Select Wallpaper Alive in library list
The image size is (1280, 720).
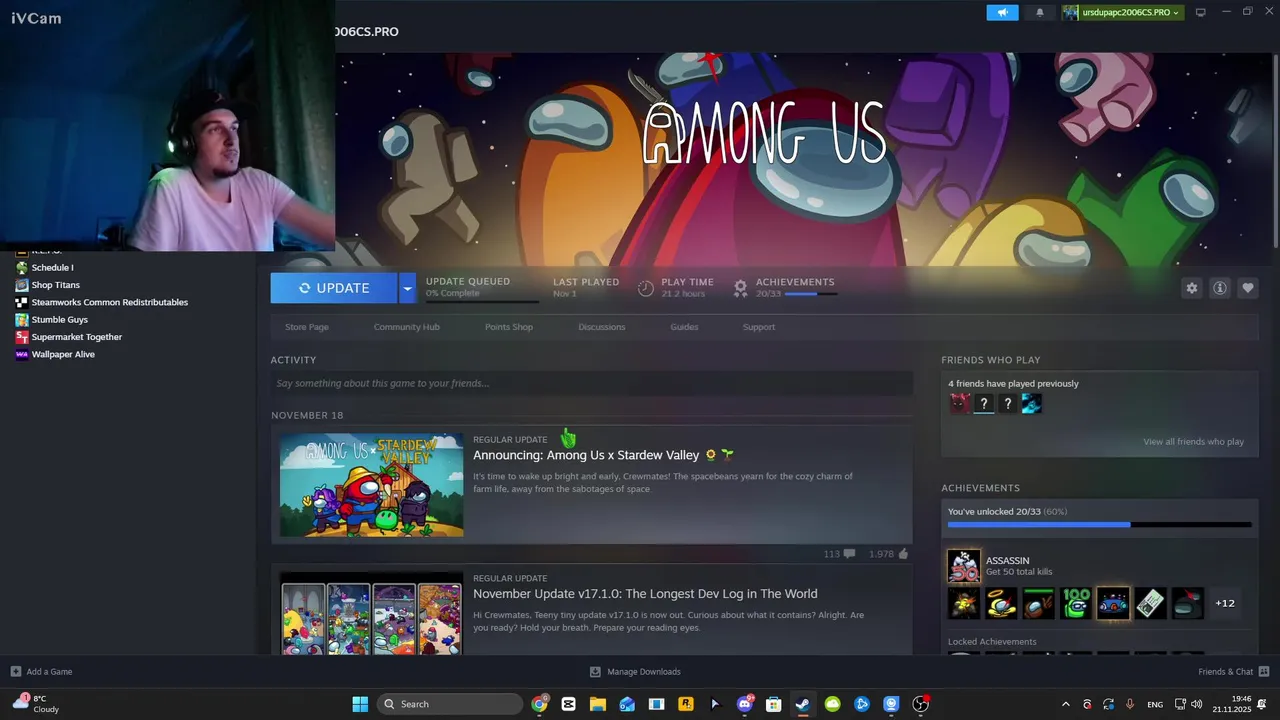pyautogui.click(x=63, y=354)
